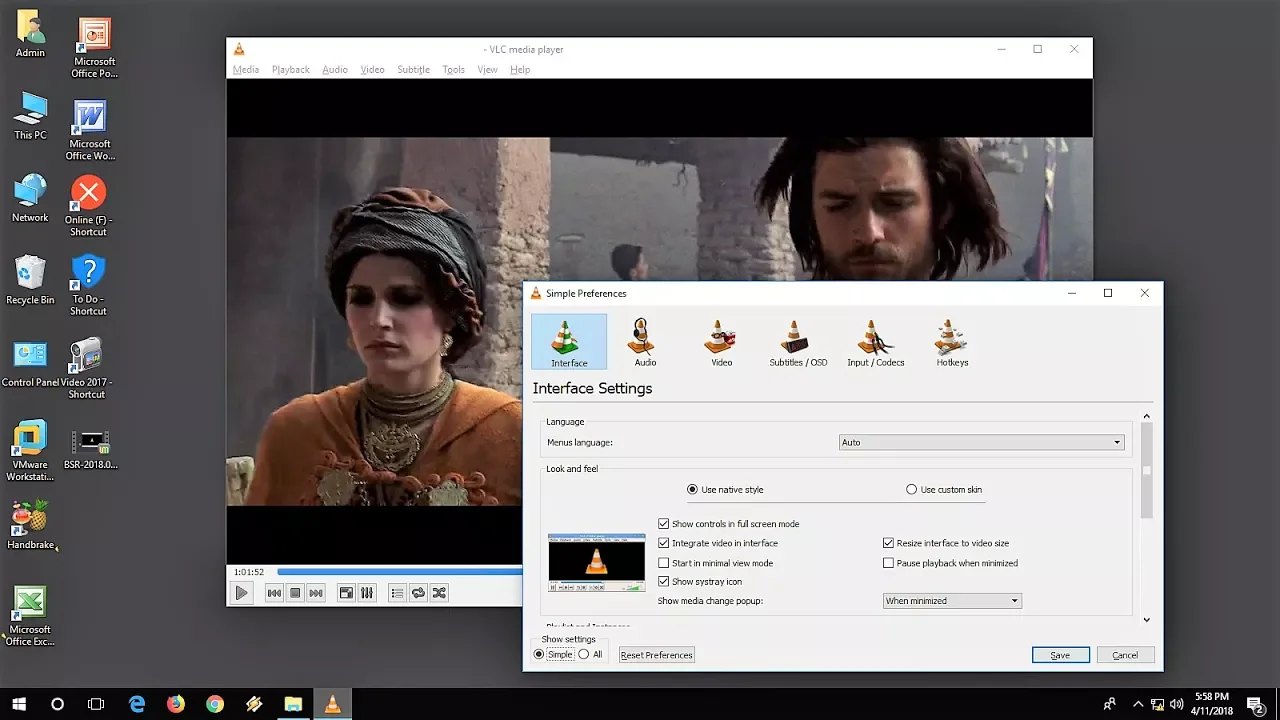Click the Save button in preferences

coord(1060,655)
